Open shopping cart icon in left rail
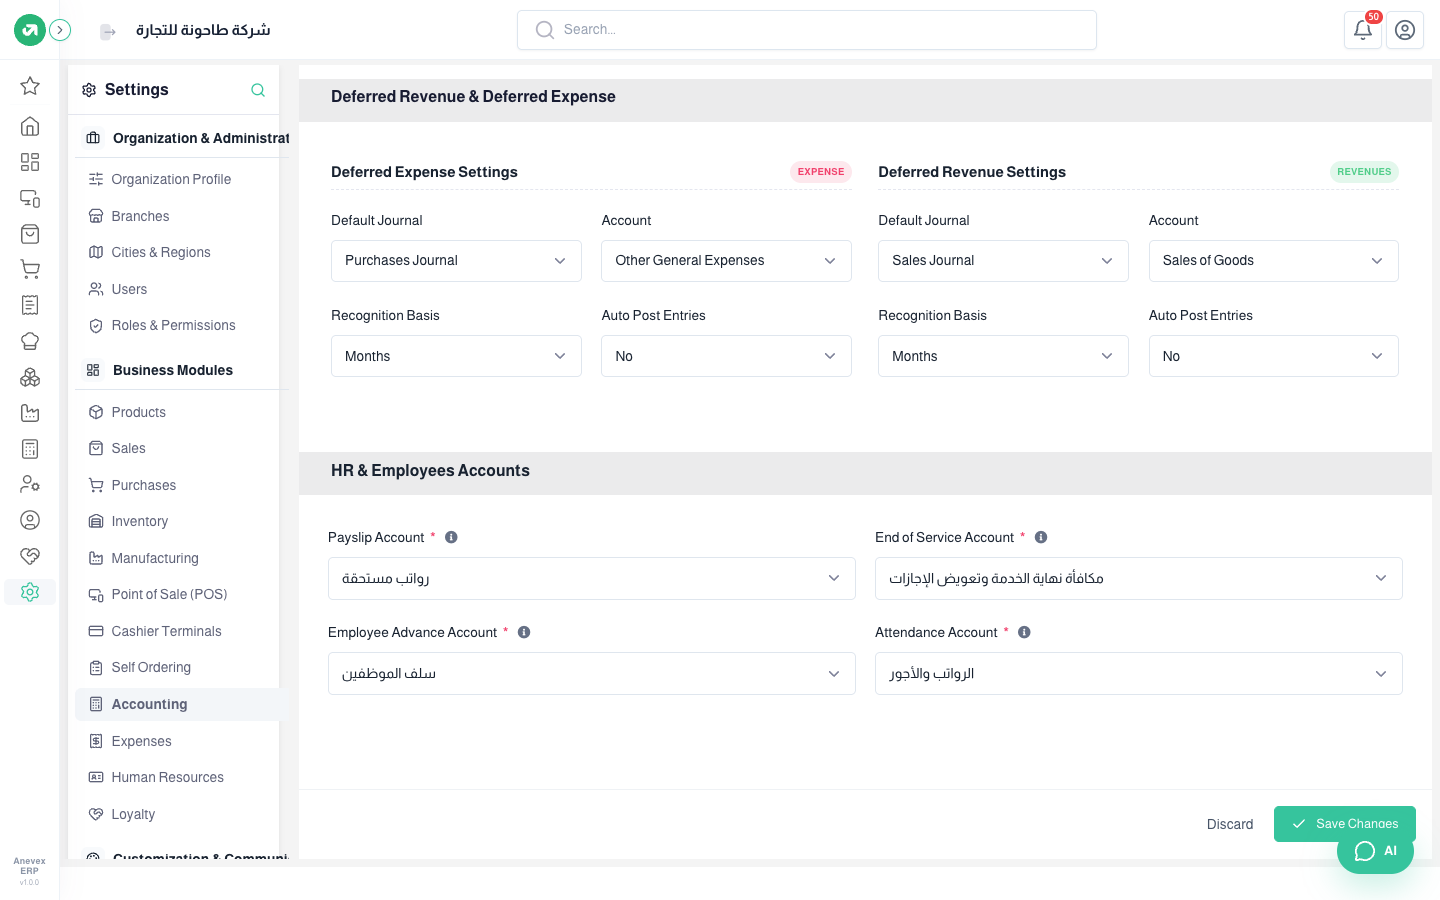Viewport: 1440px width, 900px height. [30, 269]
